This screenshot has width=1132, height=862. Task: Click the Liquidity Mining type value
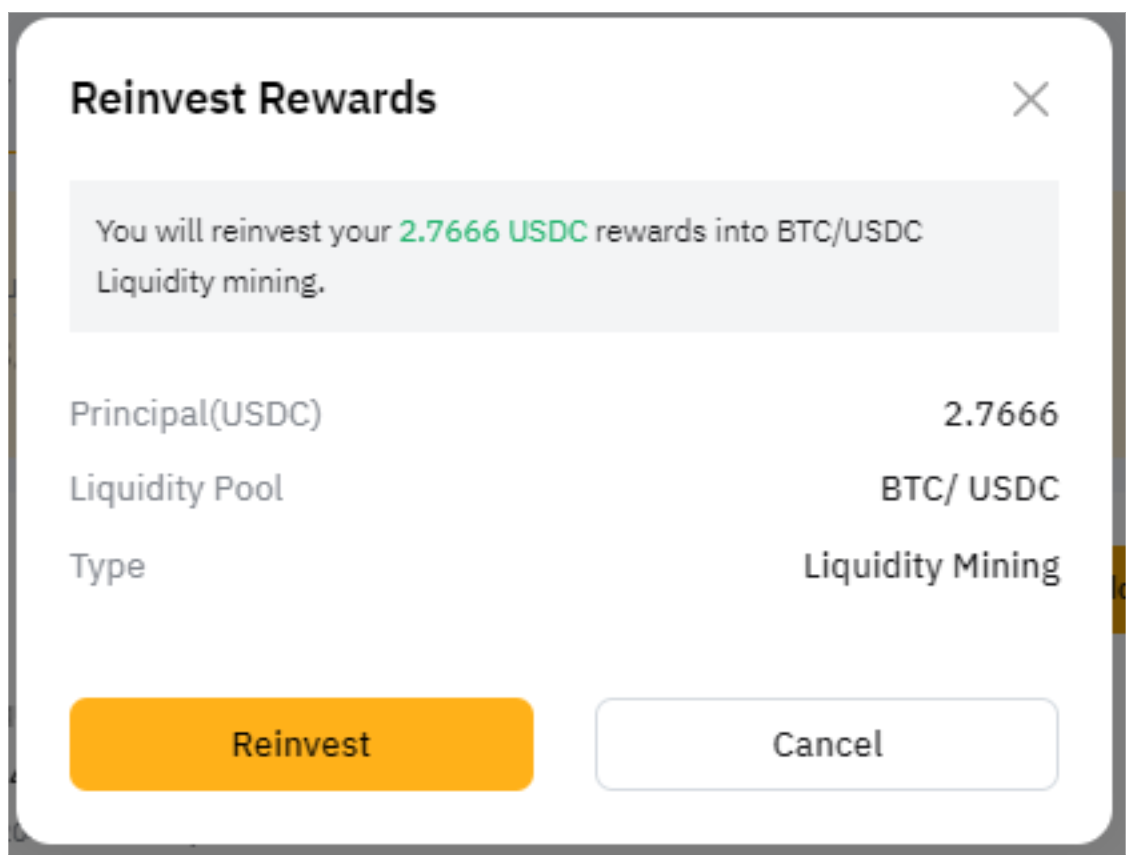coord(931,566)
